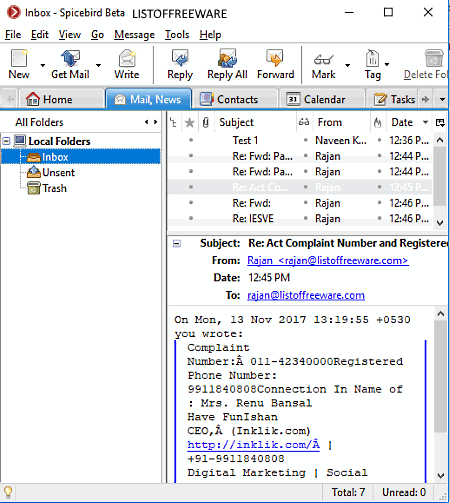Screen dimensions: 450x503
Task: Sort by junk status flame column
Action: (378, 122)
